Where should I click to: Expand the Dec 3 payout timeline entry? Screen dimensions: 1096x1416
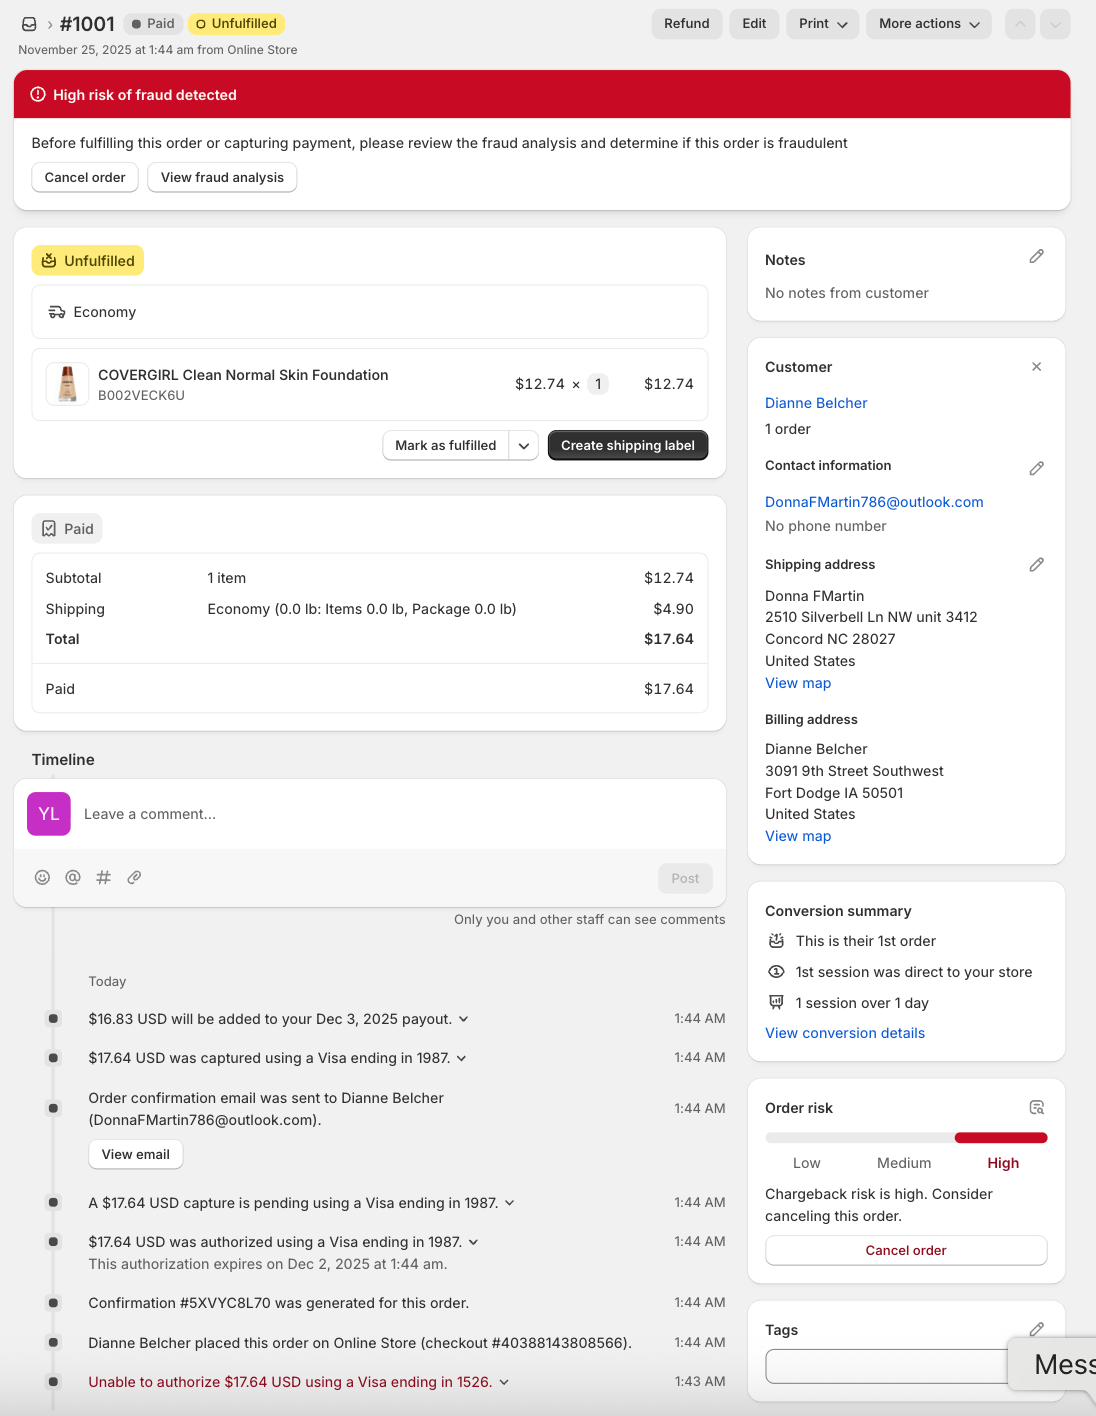pyautogui.click(x=464, y=1019)
